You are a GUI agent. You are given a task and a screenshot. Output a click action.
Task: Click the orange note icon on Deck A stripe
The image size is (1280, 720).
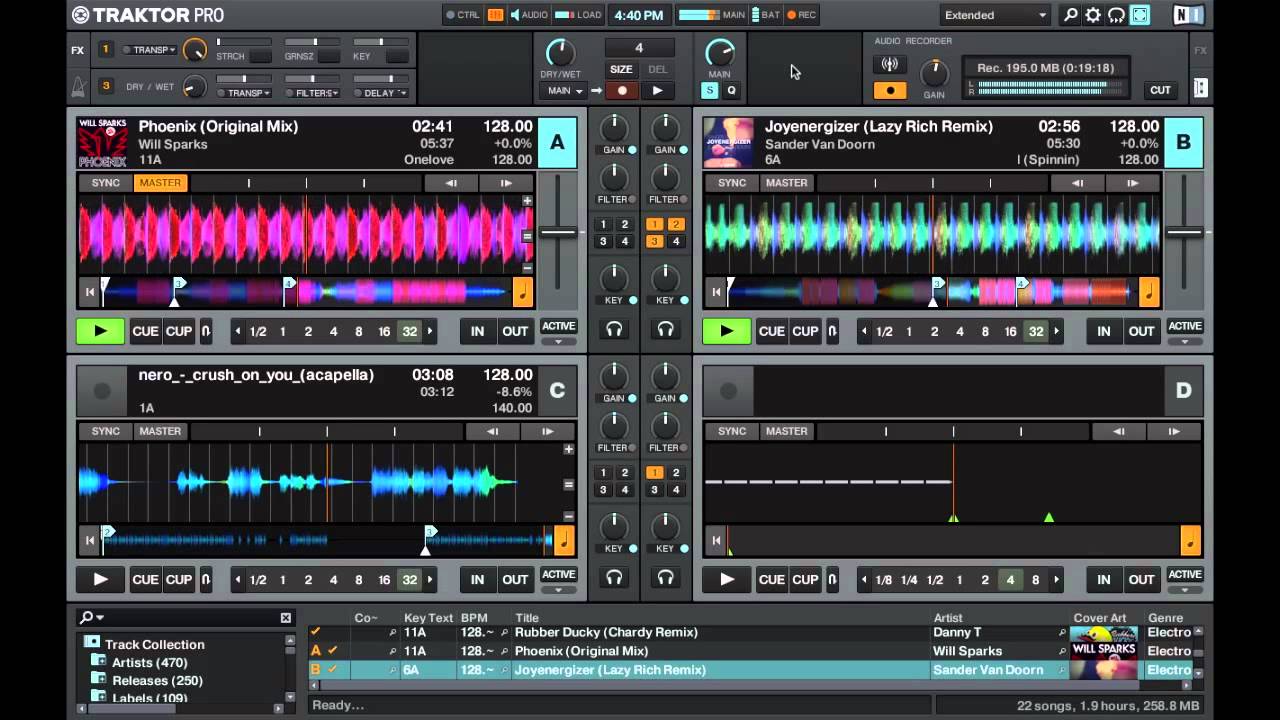click(522, 292)
